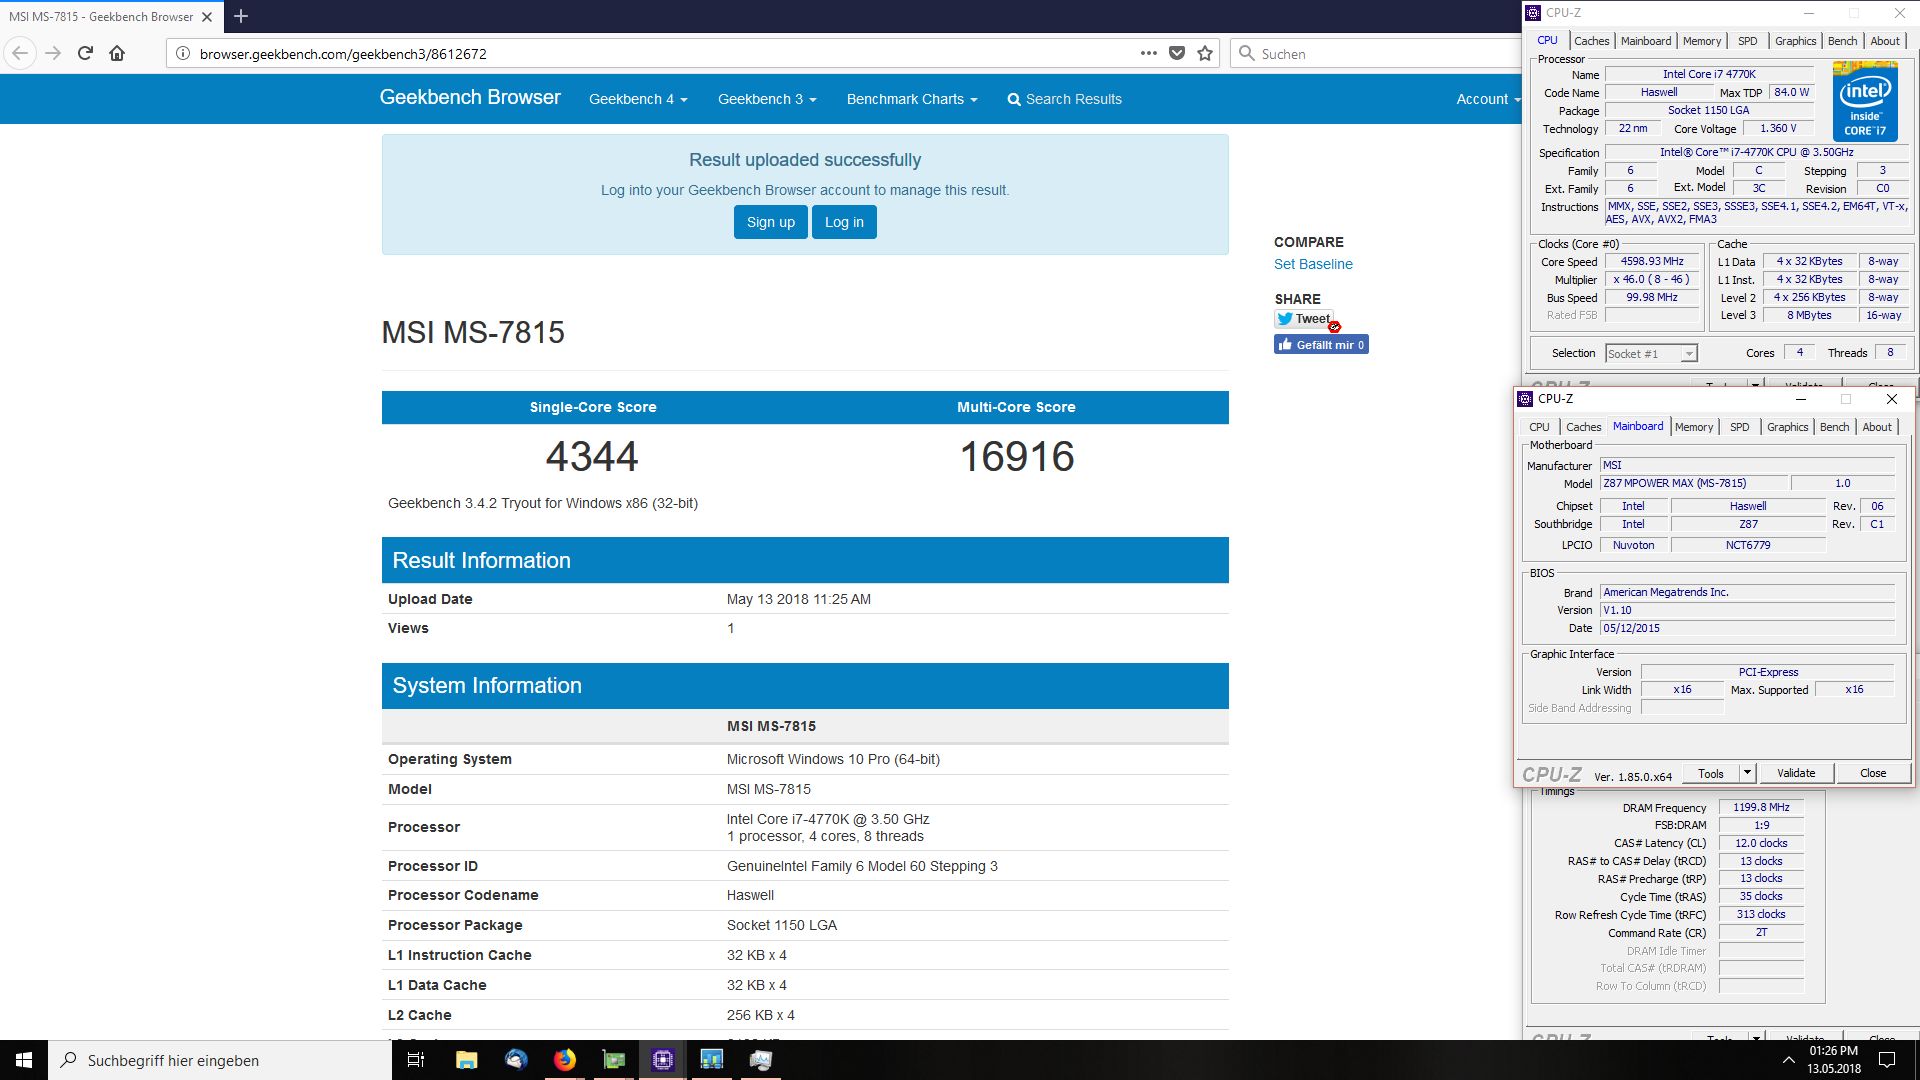Expand the Benchmark Charts menu

(x=912, y=99)
